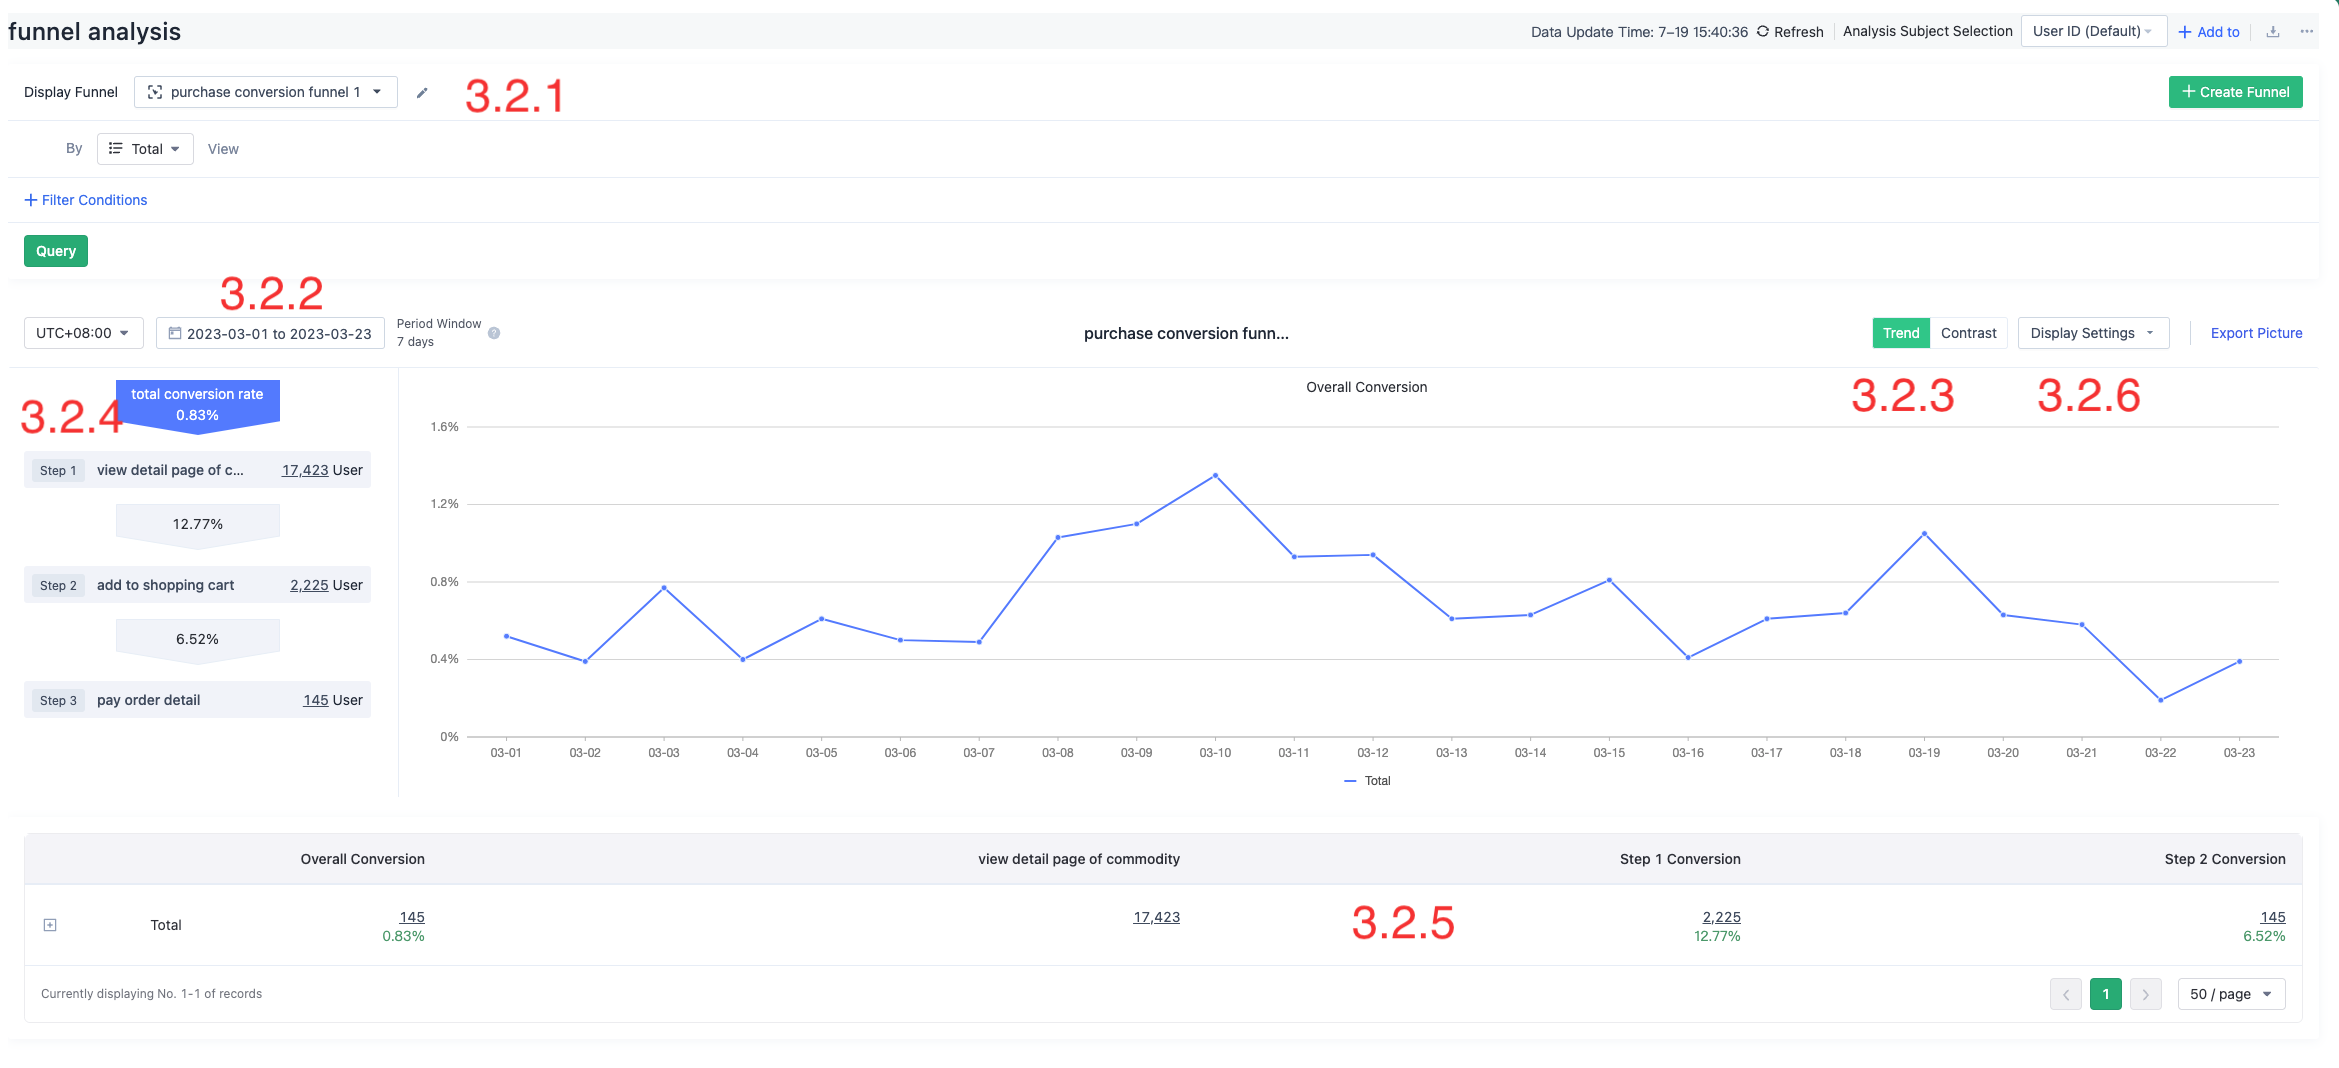Click the pencil icon to edit the funnel
The width and height of the screenshot is (2339, 1068).
[x=422, y=92]
